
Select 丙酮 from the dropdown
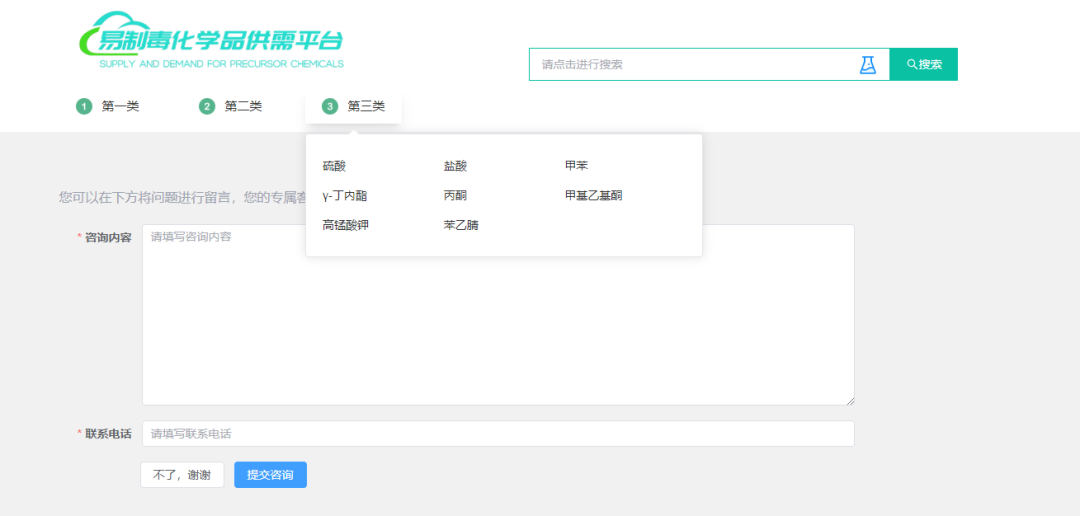[x=455, y=196]
